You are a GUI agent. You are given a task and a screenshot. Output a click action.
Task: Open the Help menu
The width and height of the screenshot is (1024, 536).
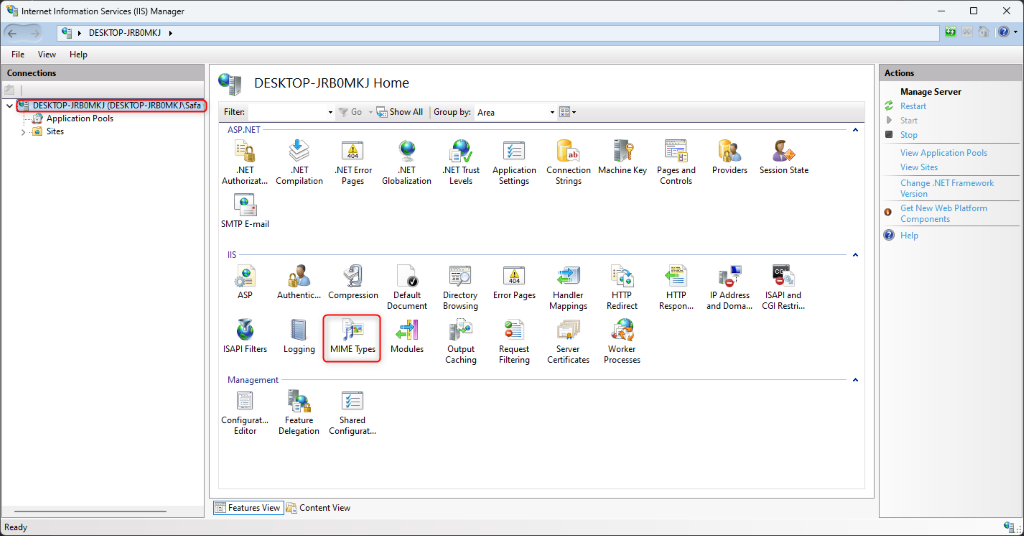78,55
